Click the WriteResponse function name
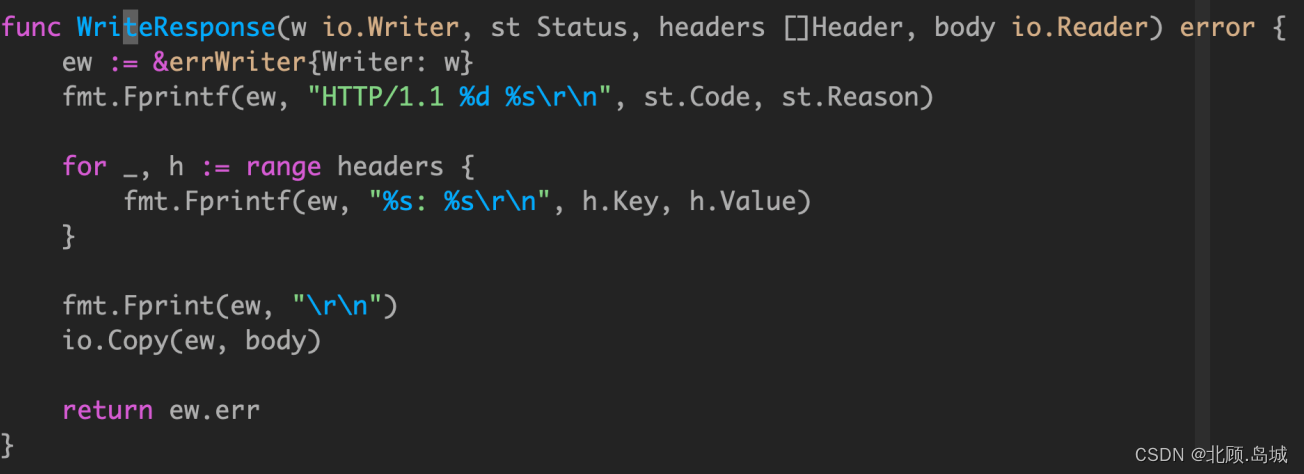 [x=168, y=27]
